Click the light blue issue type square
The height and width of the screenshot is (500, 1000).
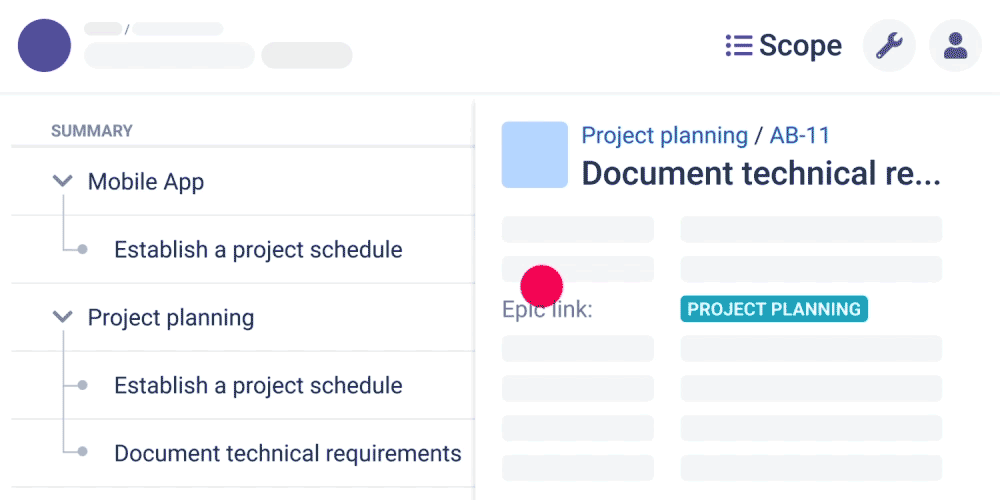click(534, 154)
